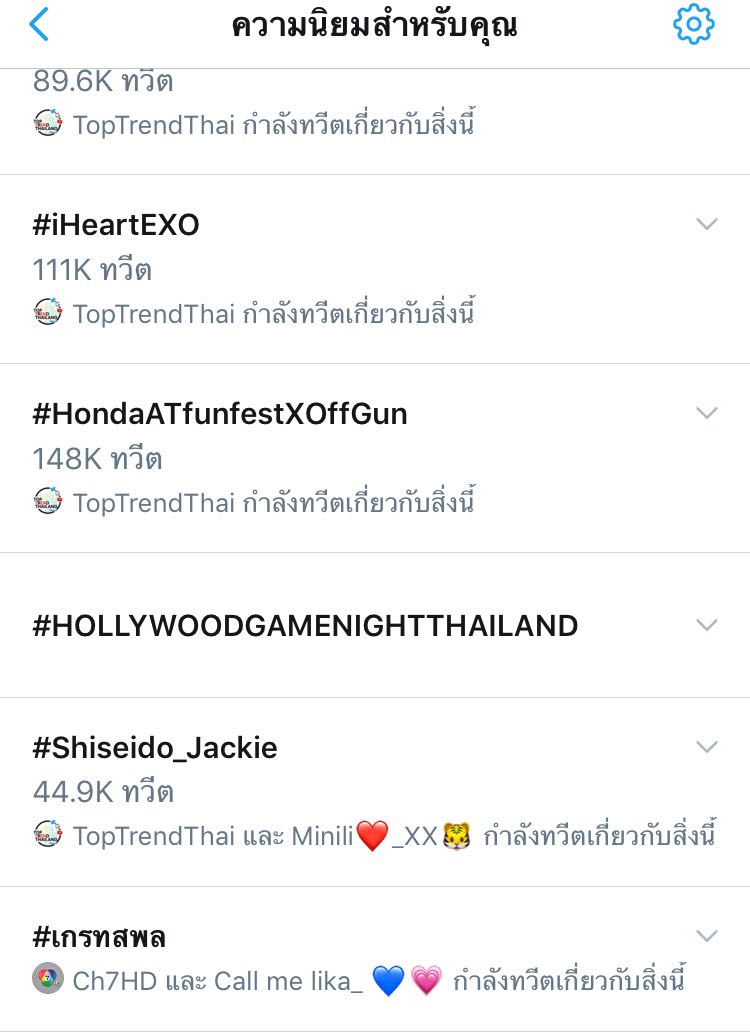
Task: Open the #Shiseido_Jackie hashtag
Action: [x=155, y=748]
